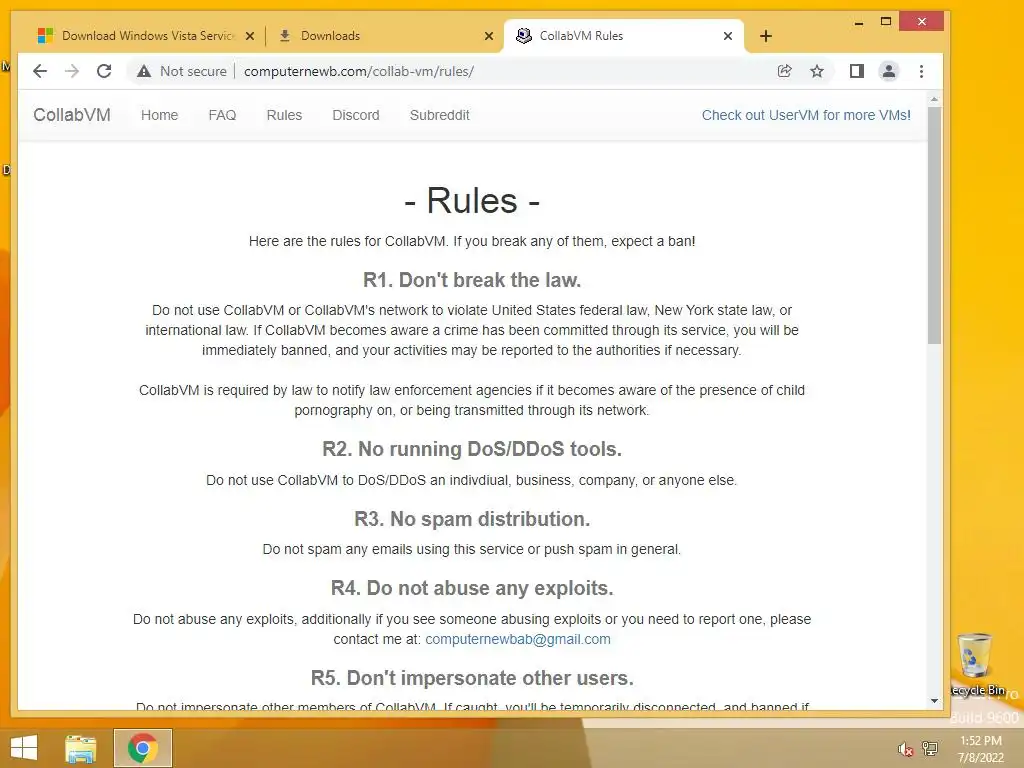The height and width of the screenshot is (768, 1024).
Task: Click the R2. No running DoS/DDoS tools heading
Action: 472,449
